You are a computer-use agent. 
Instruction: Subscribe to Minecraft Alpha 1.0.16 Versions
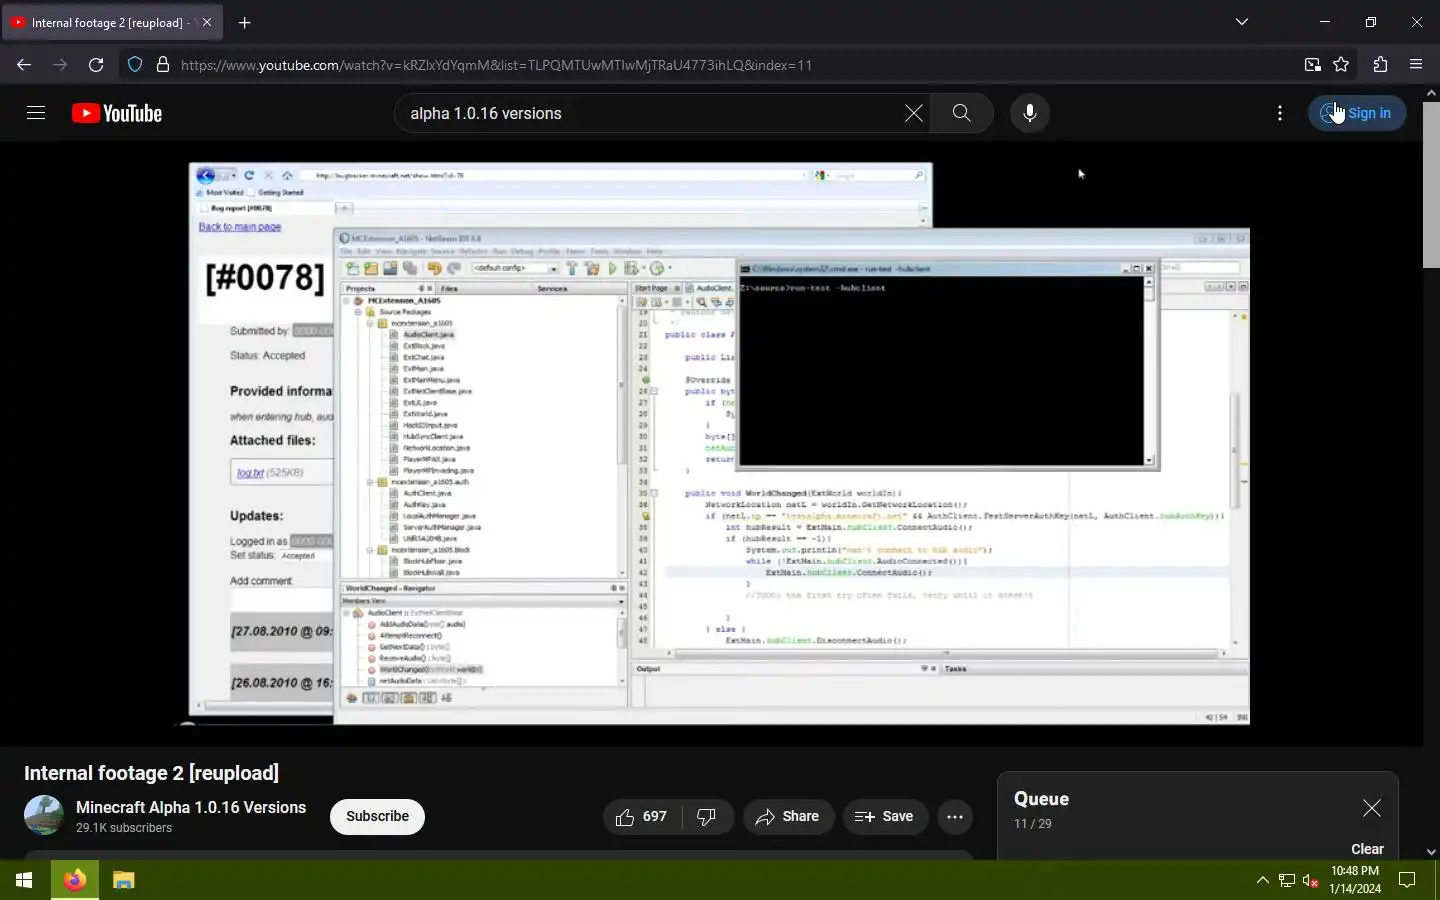click(377, 817)
